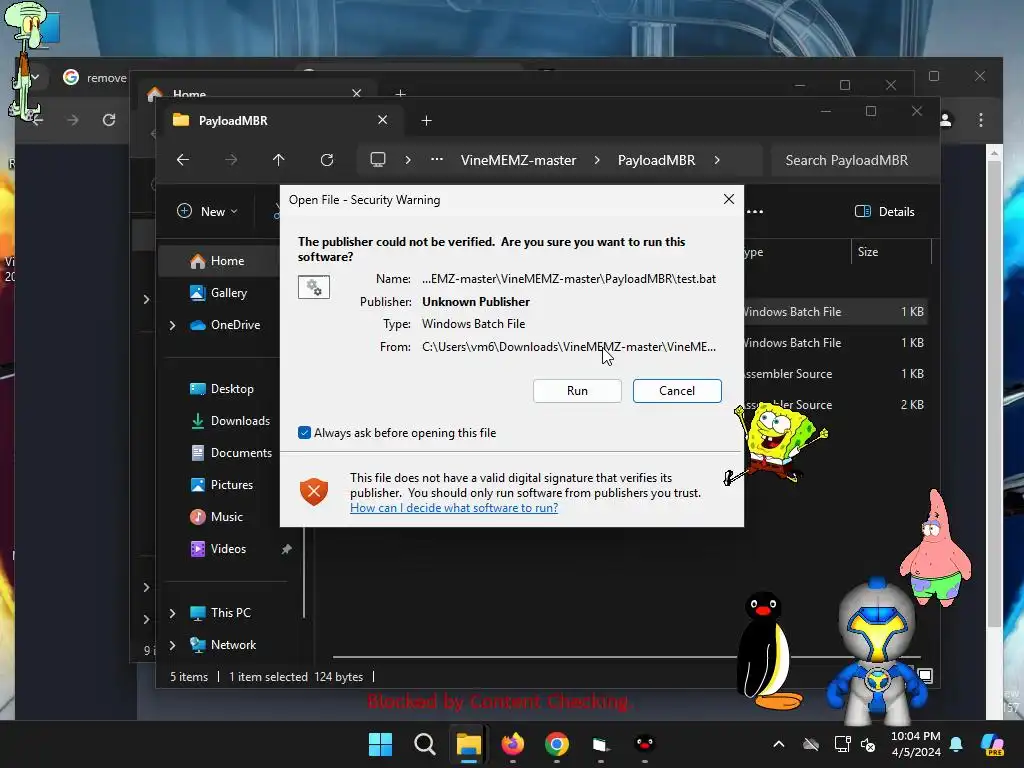Select PayloadMBR breadcrumb
Viewport: 1024px width, 768px height.
pos(656,160)
